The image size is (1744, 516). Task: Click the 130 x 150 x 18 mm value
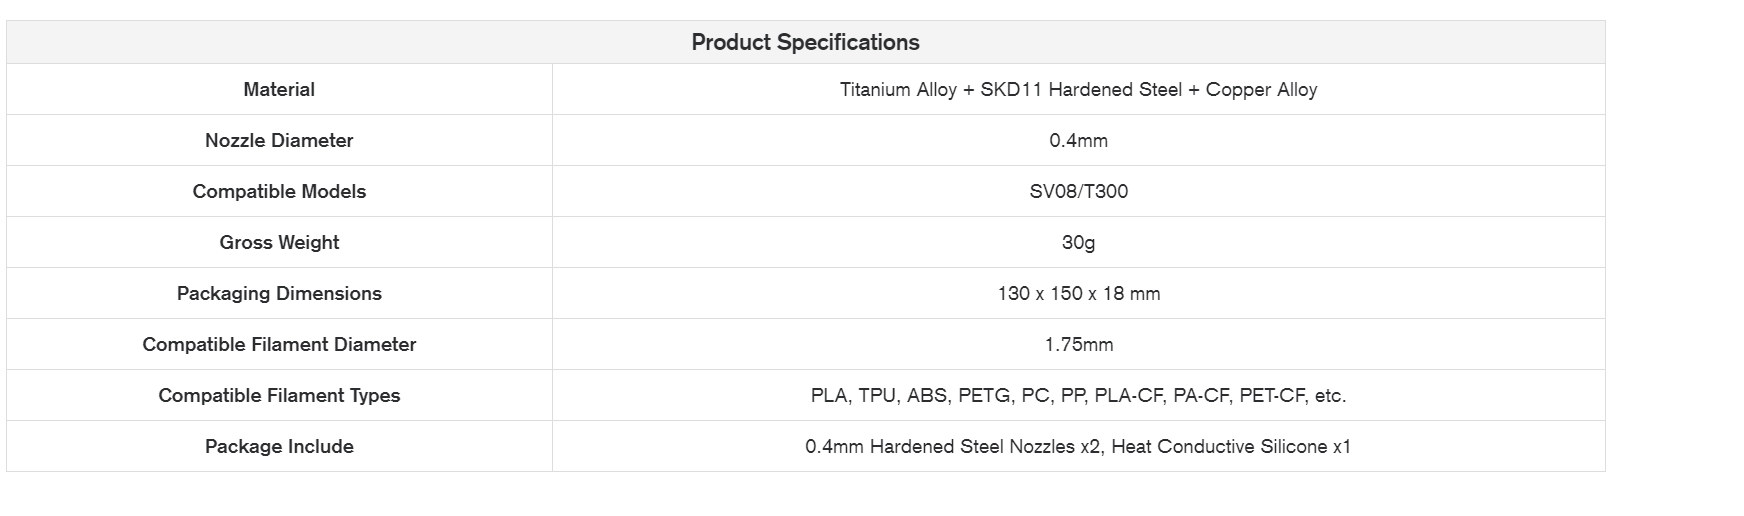click(1078, 294)
